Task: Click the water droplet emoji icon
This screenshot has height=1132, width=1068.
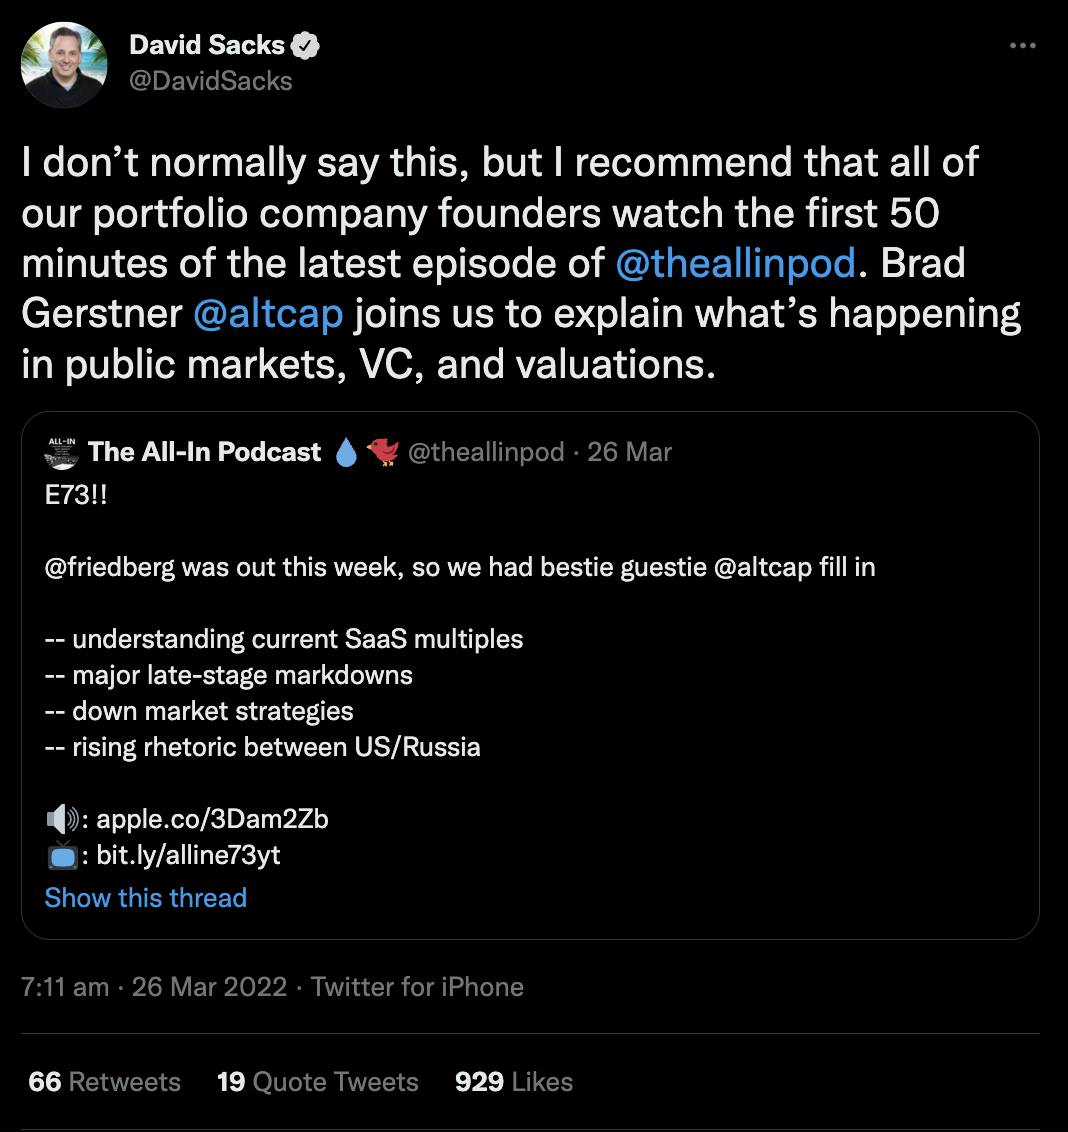Action: [x=346, y=453]
